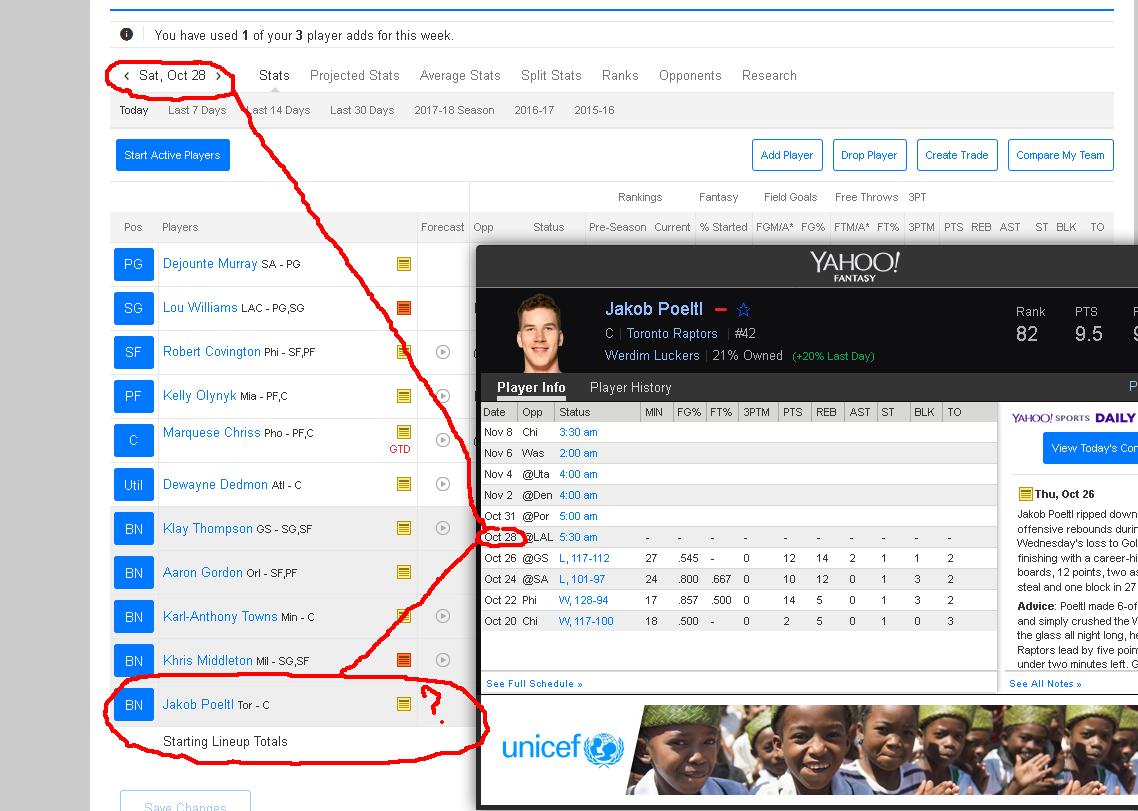Viewport: 1138px width, 811px height.
Task: Play forecast video for Kelly Olynyk
Action: tap(443, 396)
